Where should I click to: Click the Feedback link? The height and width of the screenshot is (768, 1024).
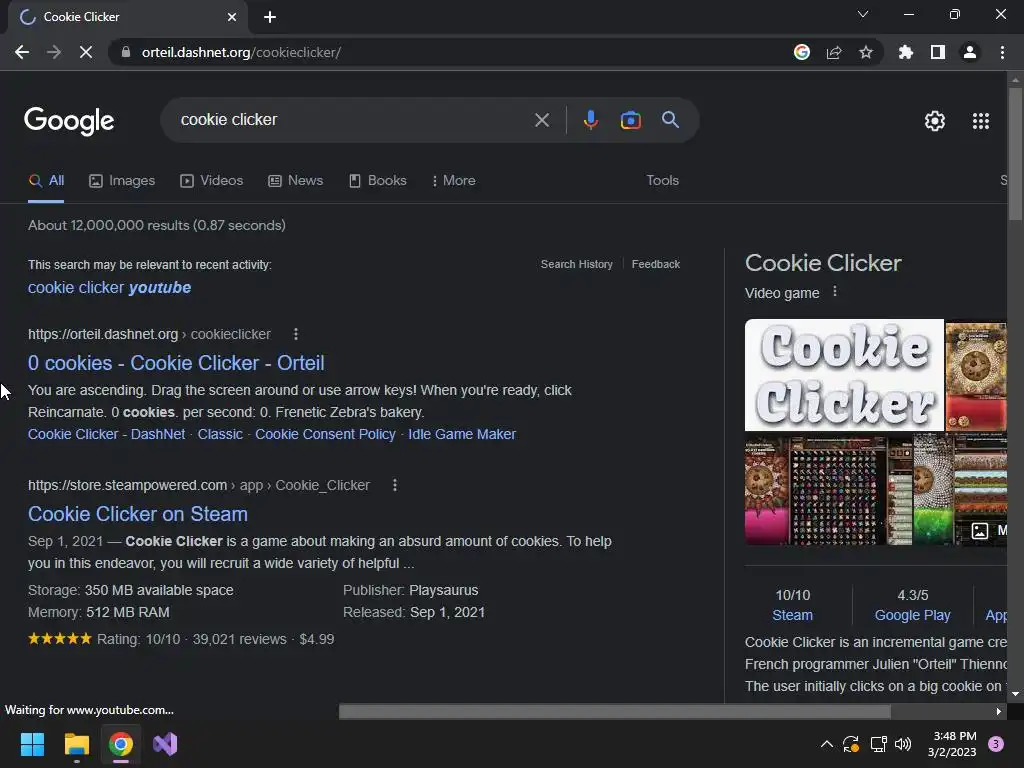pyautogui.click(x=656, y=264)
